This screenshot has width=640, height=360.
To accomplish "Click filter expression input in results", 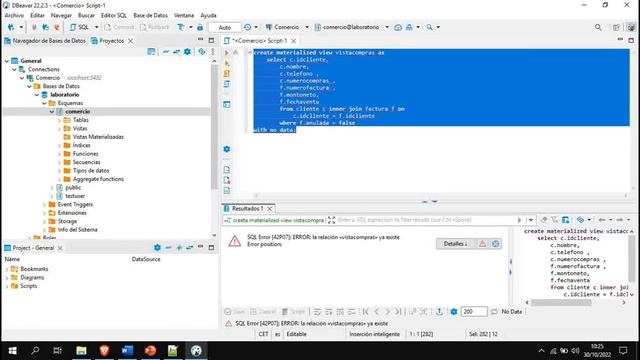I will point(424,220).
